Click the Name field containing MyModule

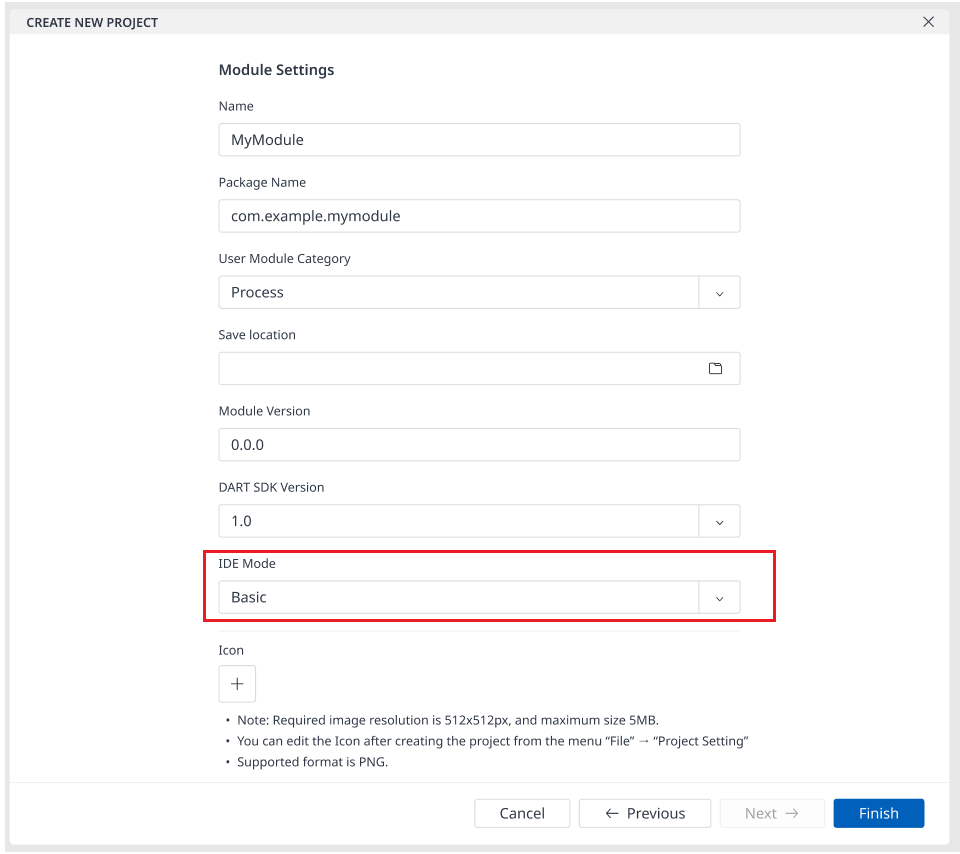pyautogui.click(x=479, y=140)
